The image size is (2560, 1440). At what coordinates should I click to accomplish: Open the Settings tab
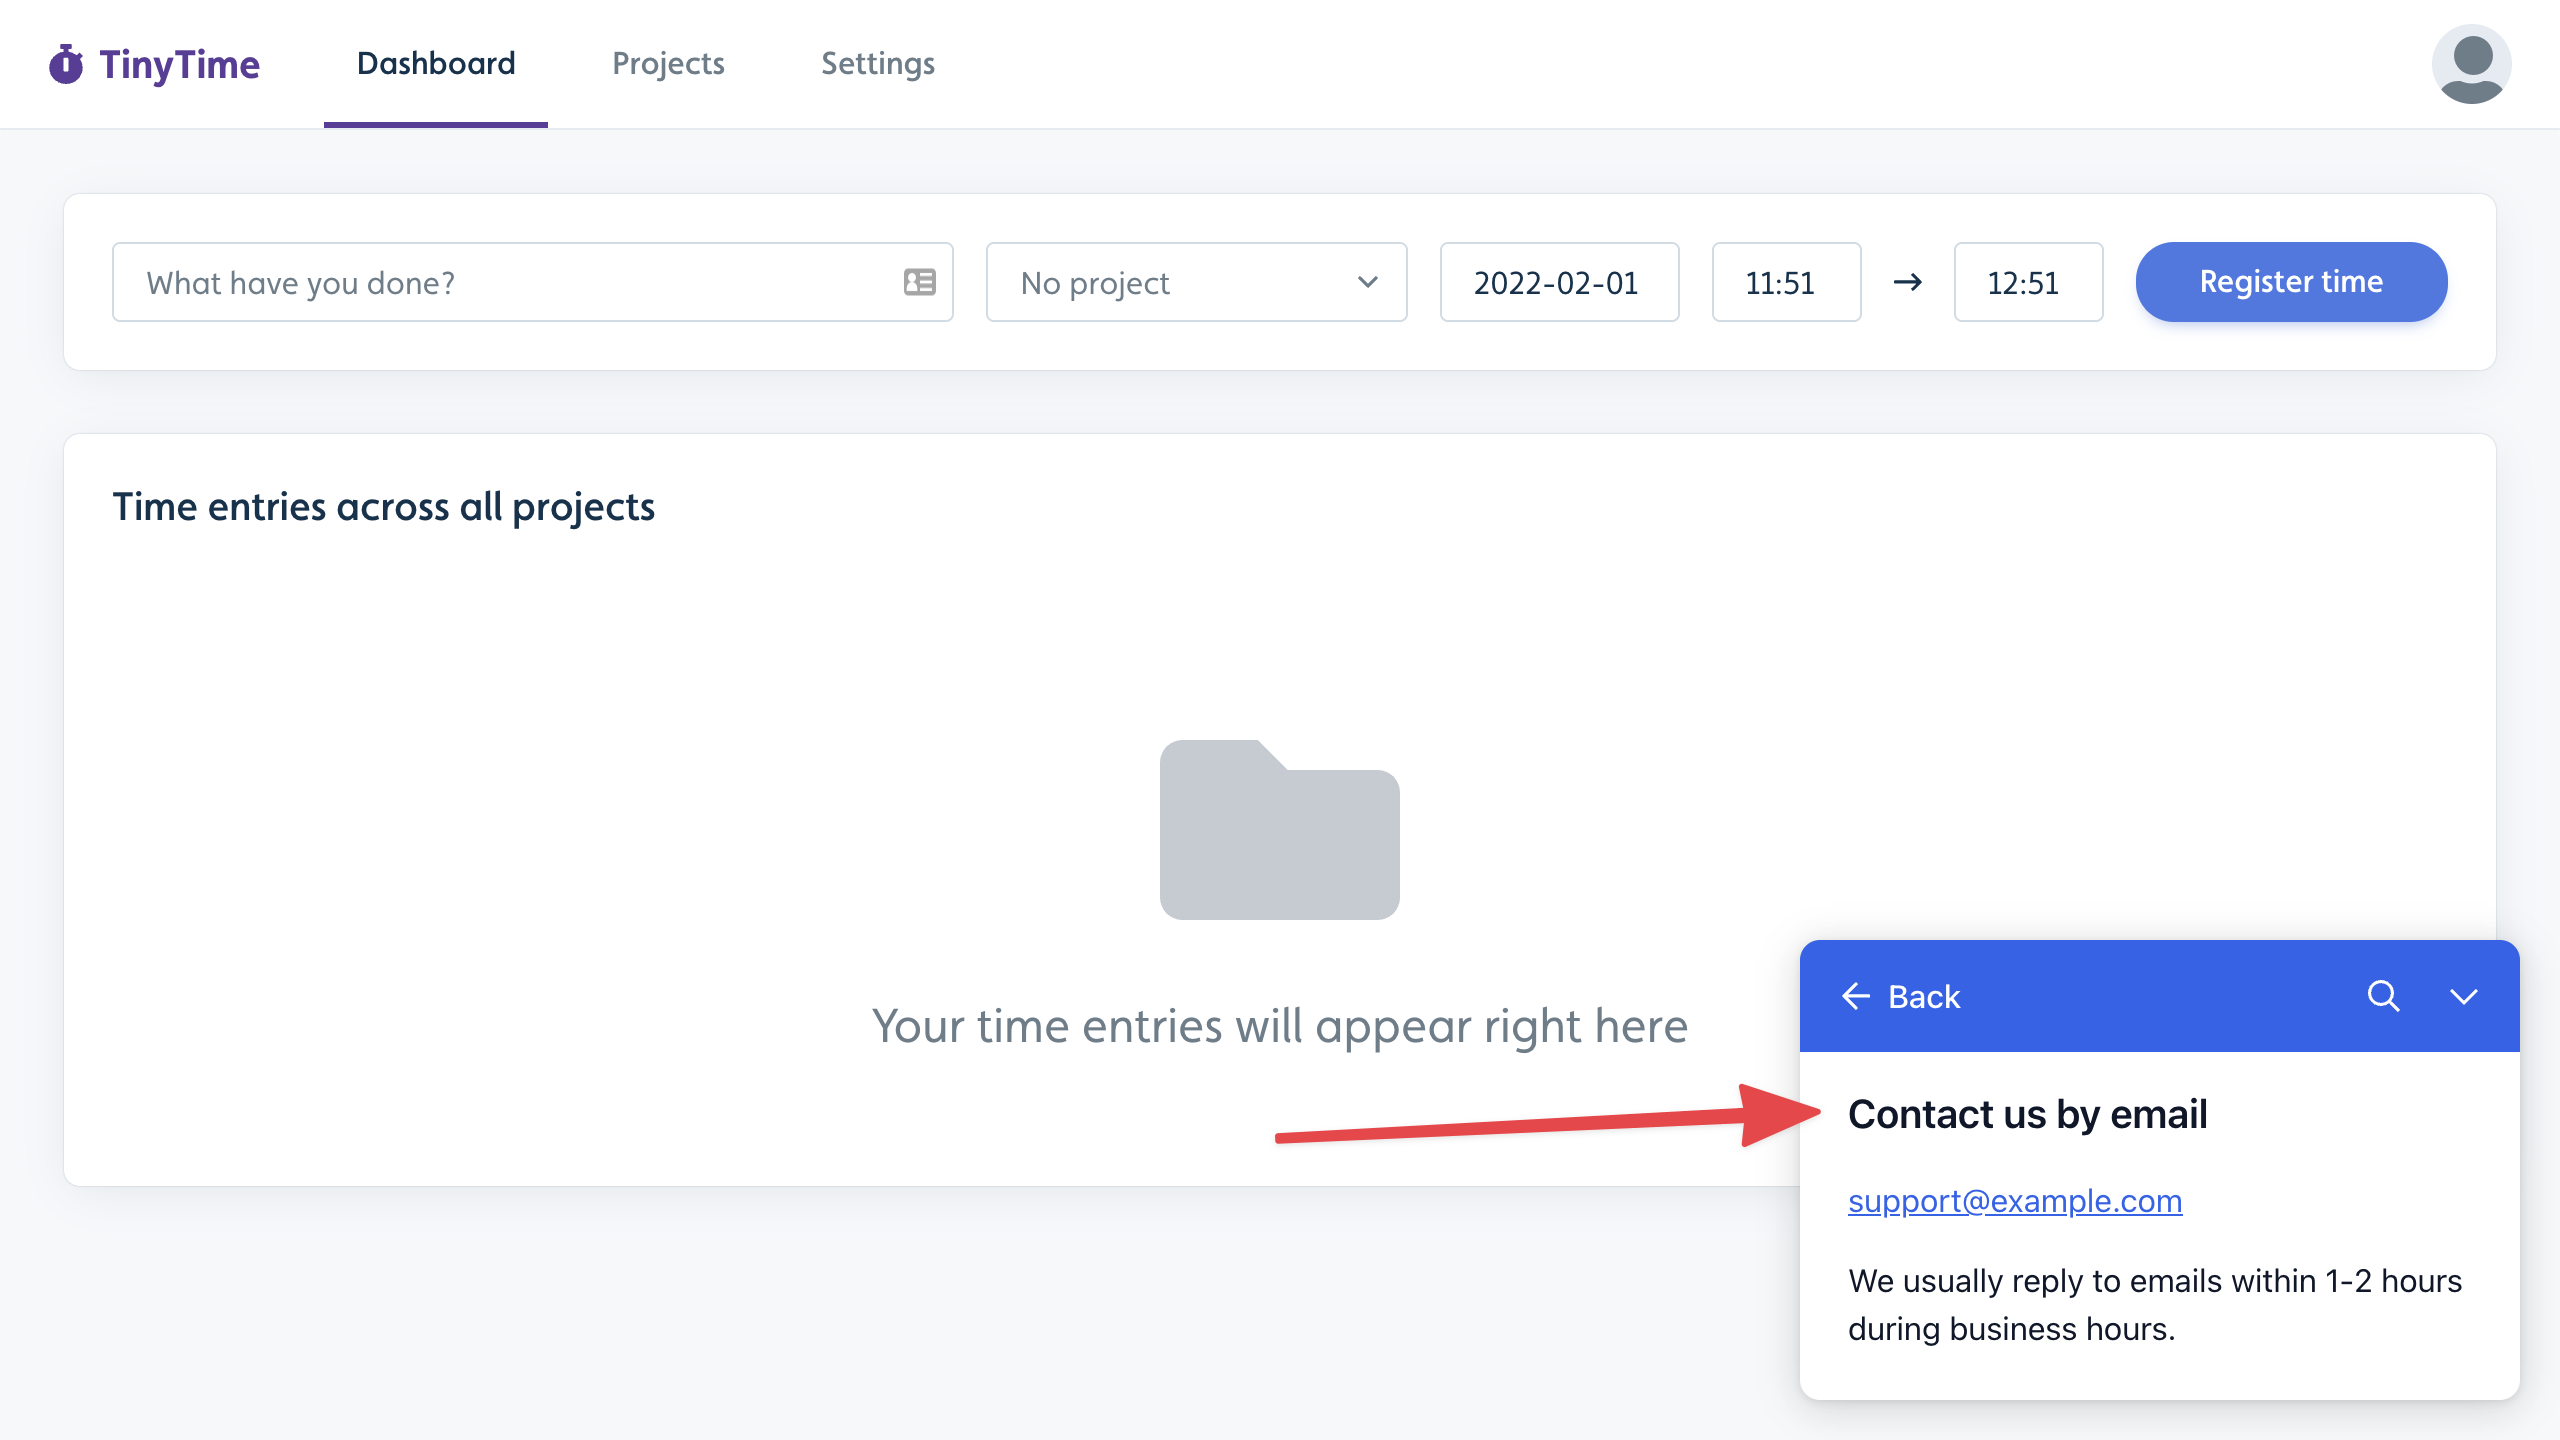click(878, 64)
